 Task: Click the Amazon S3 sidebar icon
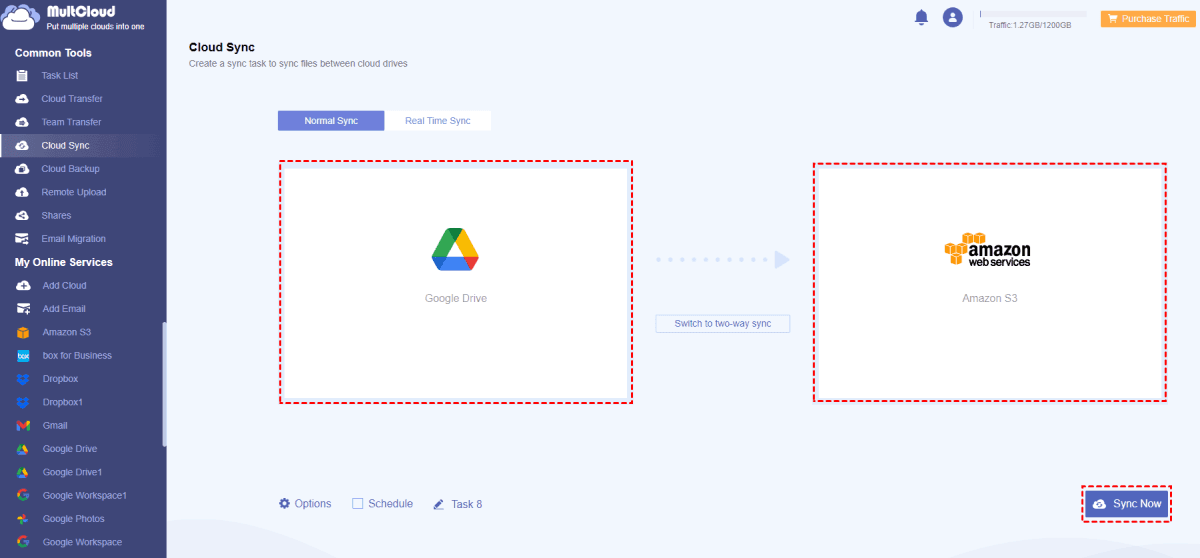click(x=23, y=332)
